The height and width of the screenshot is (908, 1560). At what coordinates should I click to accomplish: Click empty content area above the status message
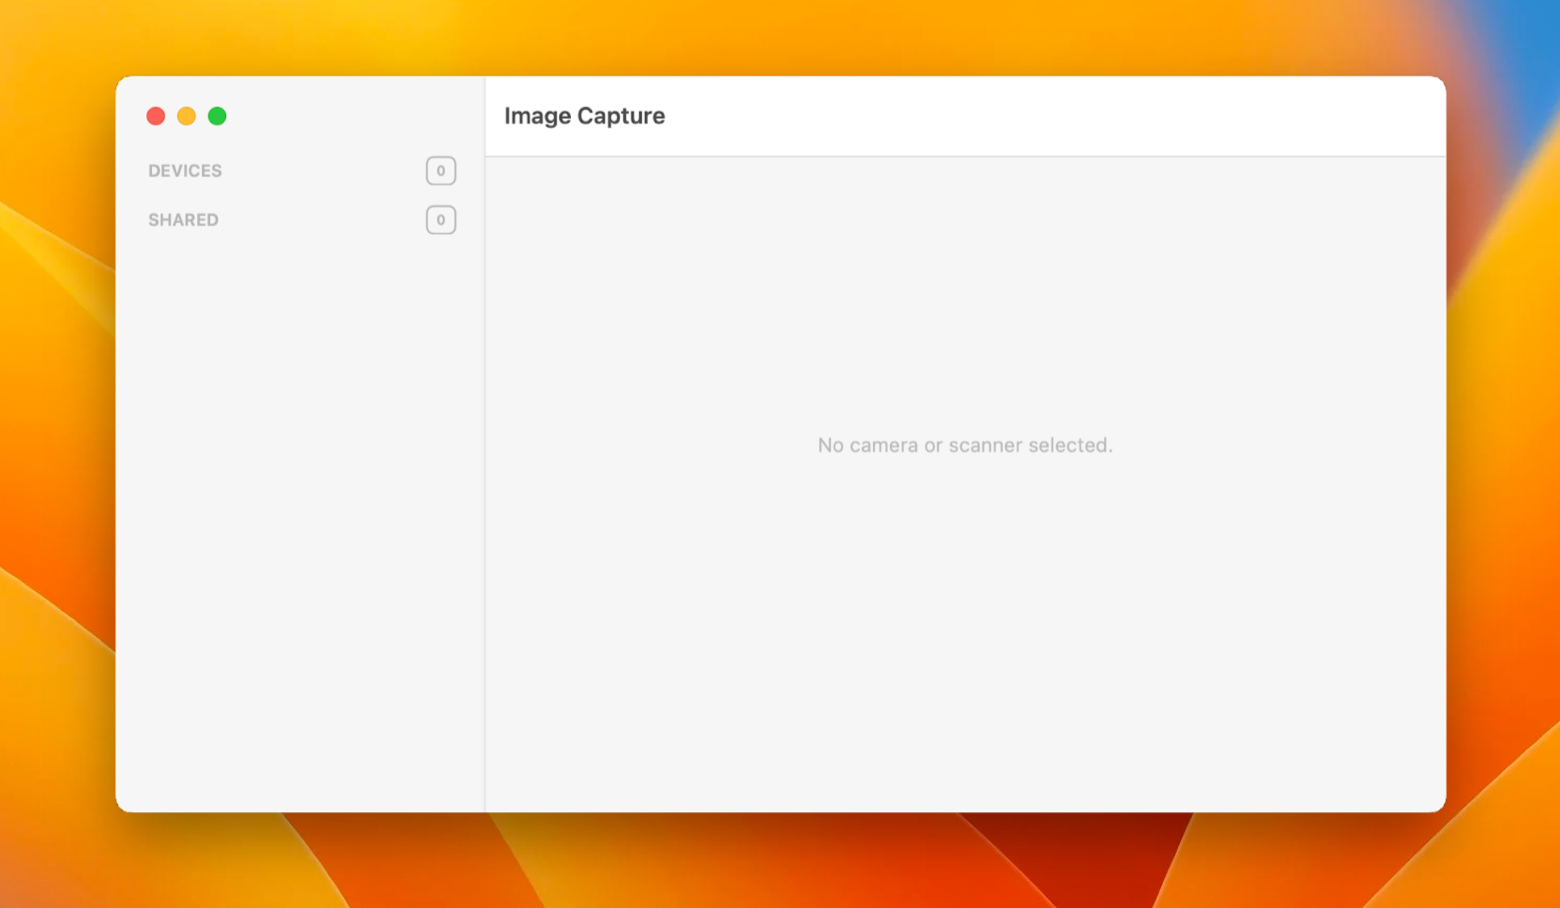tap(964, 290)
